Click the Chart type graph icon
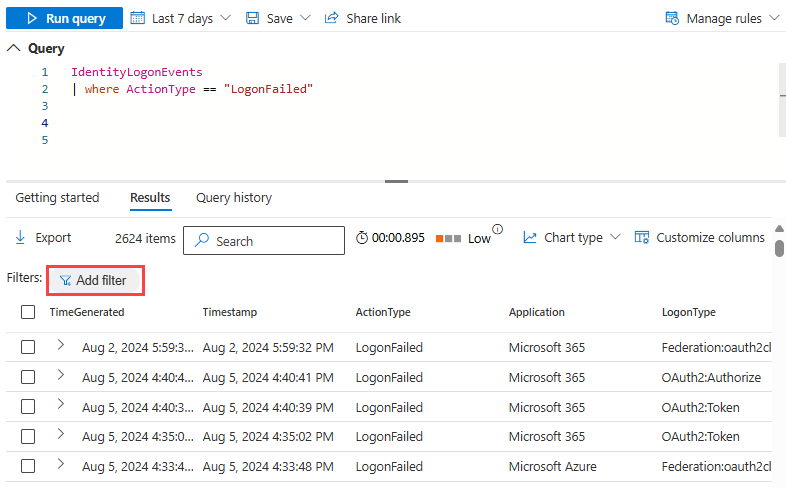786x488 pixels. pos(530,238)
